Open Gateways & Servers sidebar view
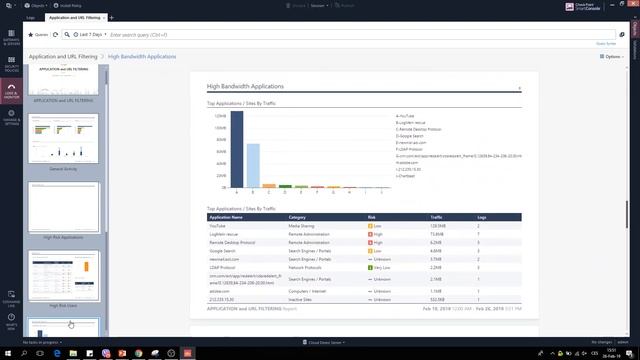640x360 pixels. pos(11,37)
